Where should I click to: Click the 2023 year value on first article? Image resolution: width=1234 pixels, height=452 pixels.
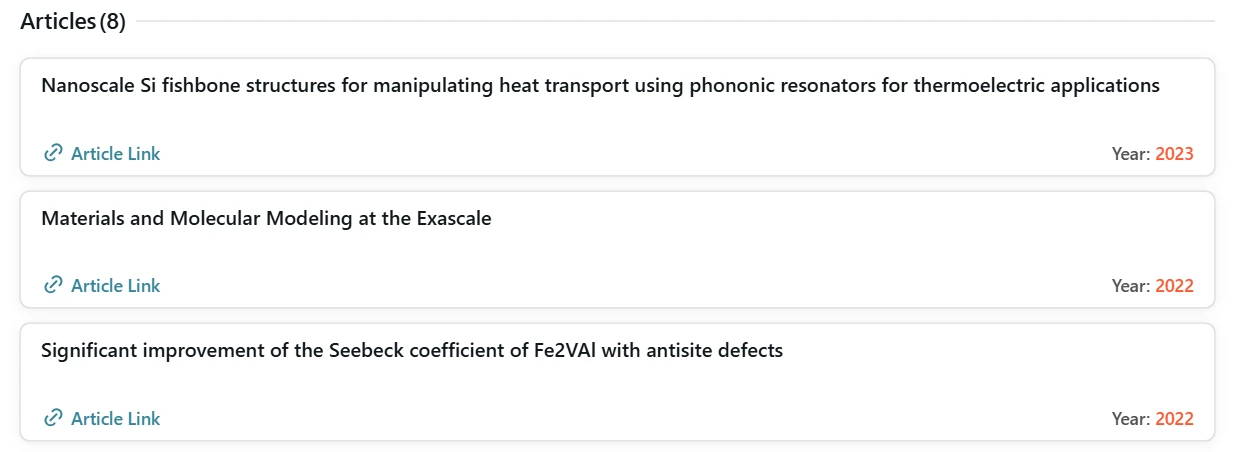[1174, 154]
